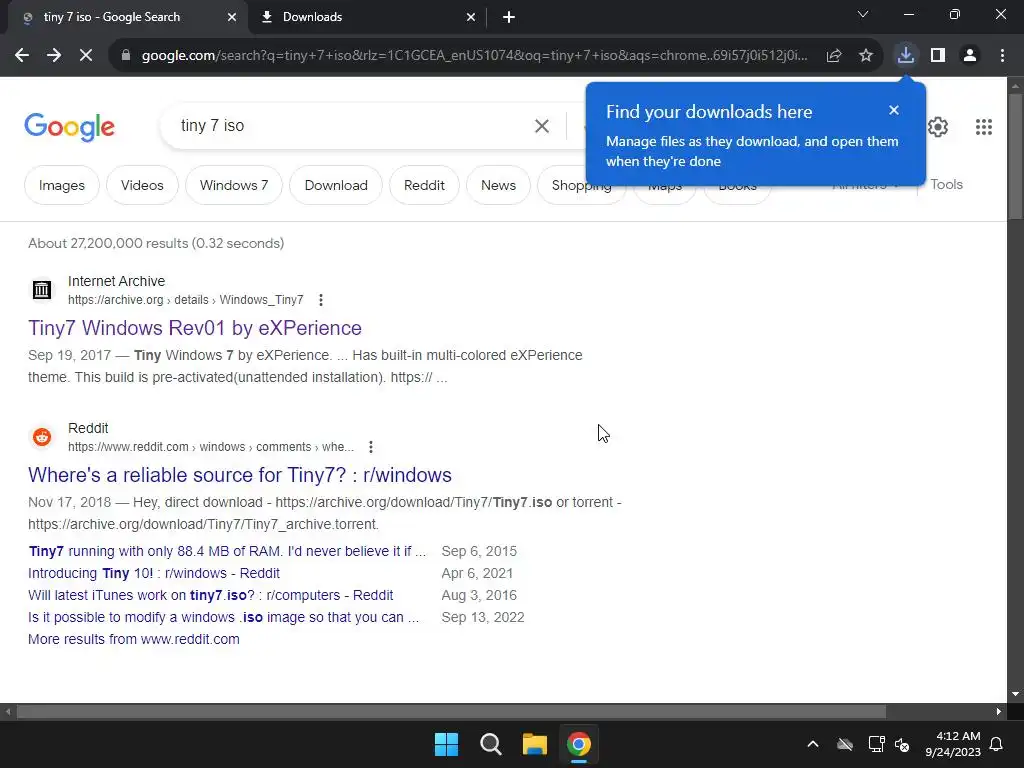Click the Chrome taskbar icon
The image size is (1024, 768).
(x=579, y=744)
